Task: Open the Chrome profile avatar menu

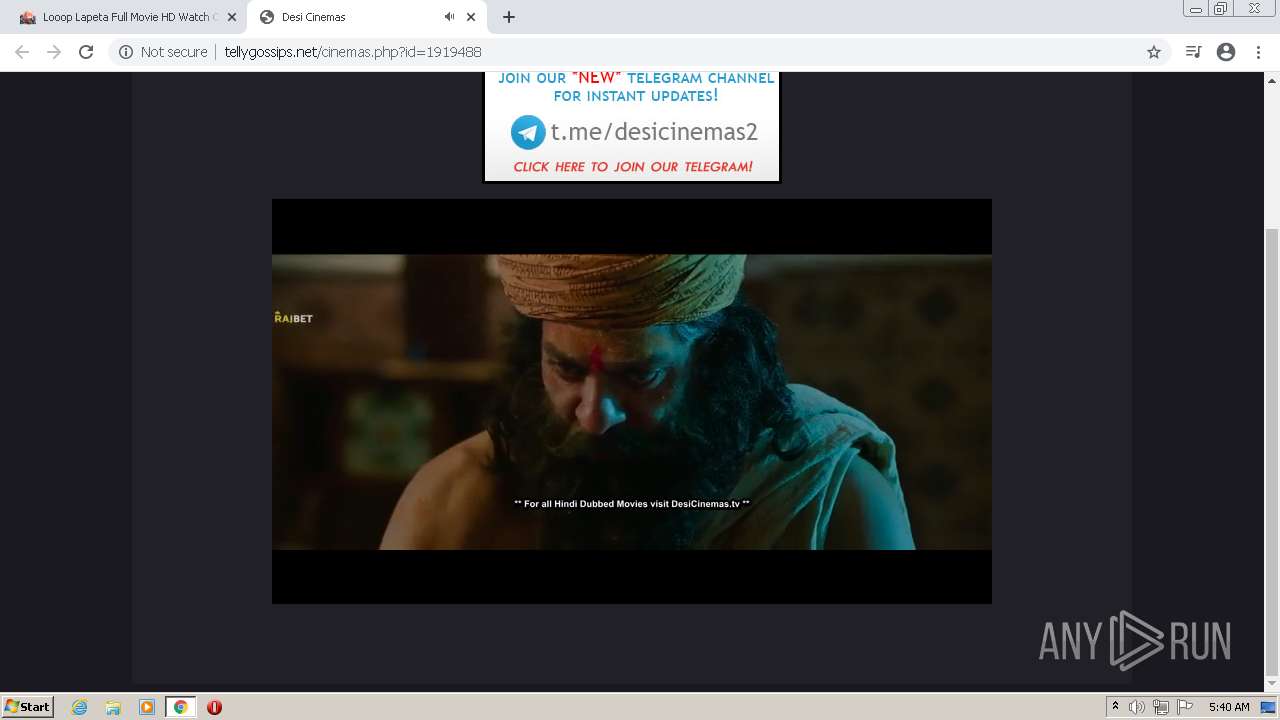Action: [1226, 52]
